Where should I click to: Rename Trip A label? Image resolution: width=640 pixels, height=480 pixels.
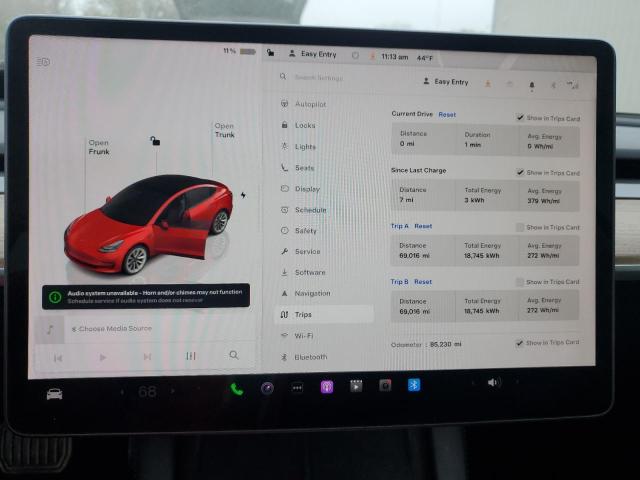(x=400, y=226)
